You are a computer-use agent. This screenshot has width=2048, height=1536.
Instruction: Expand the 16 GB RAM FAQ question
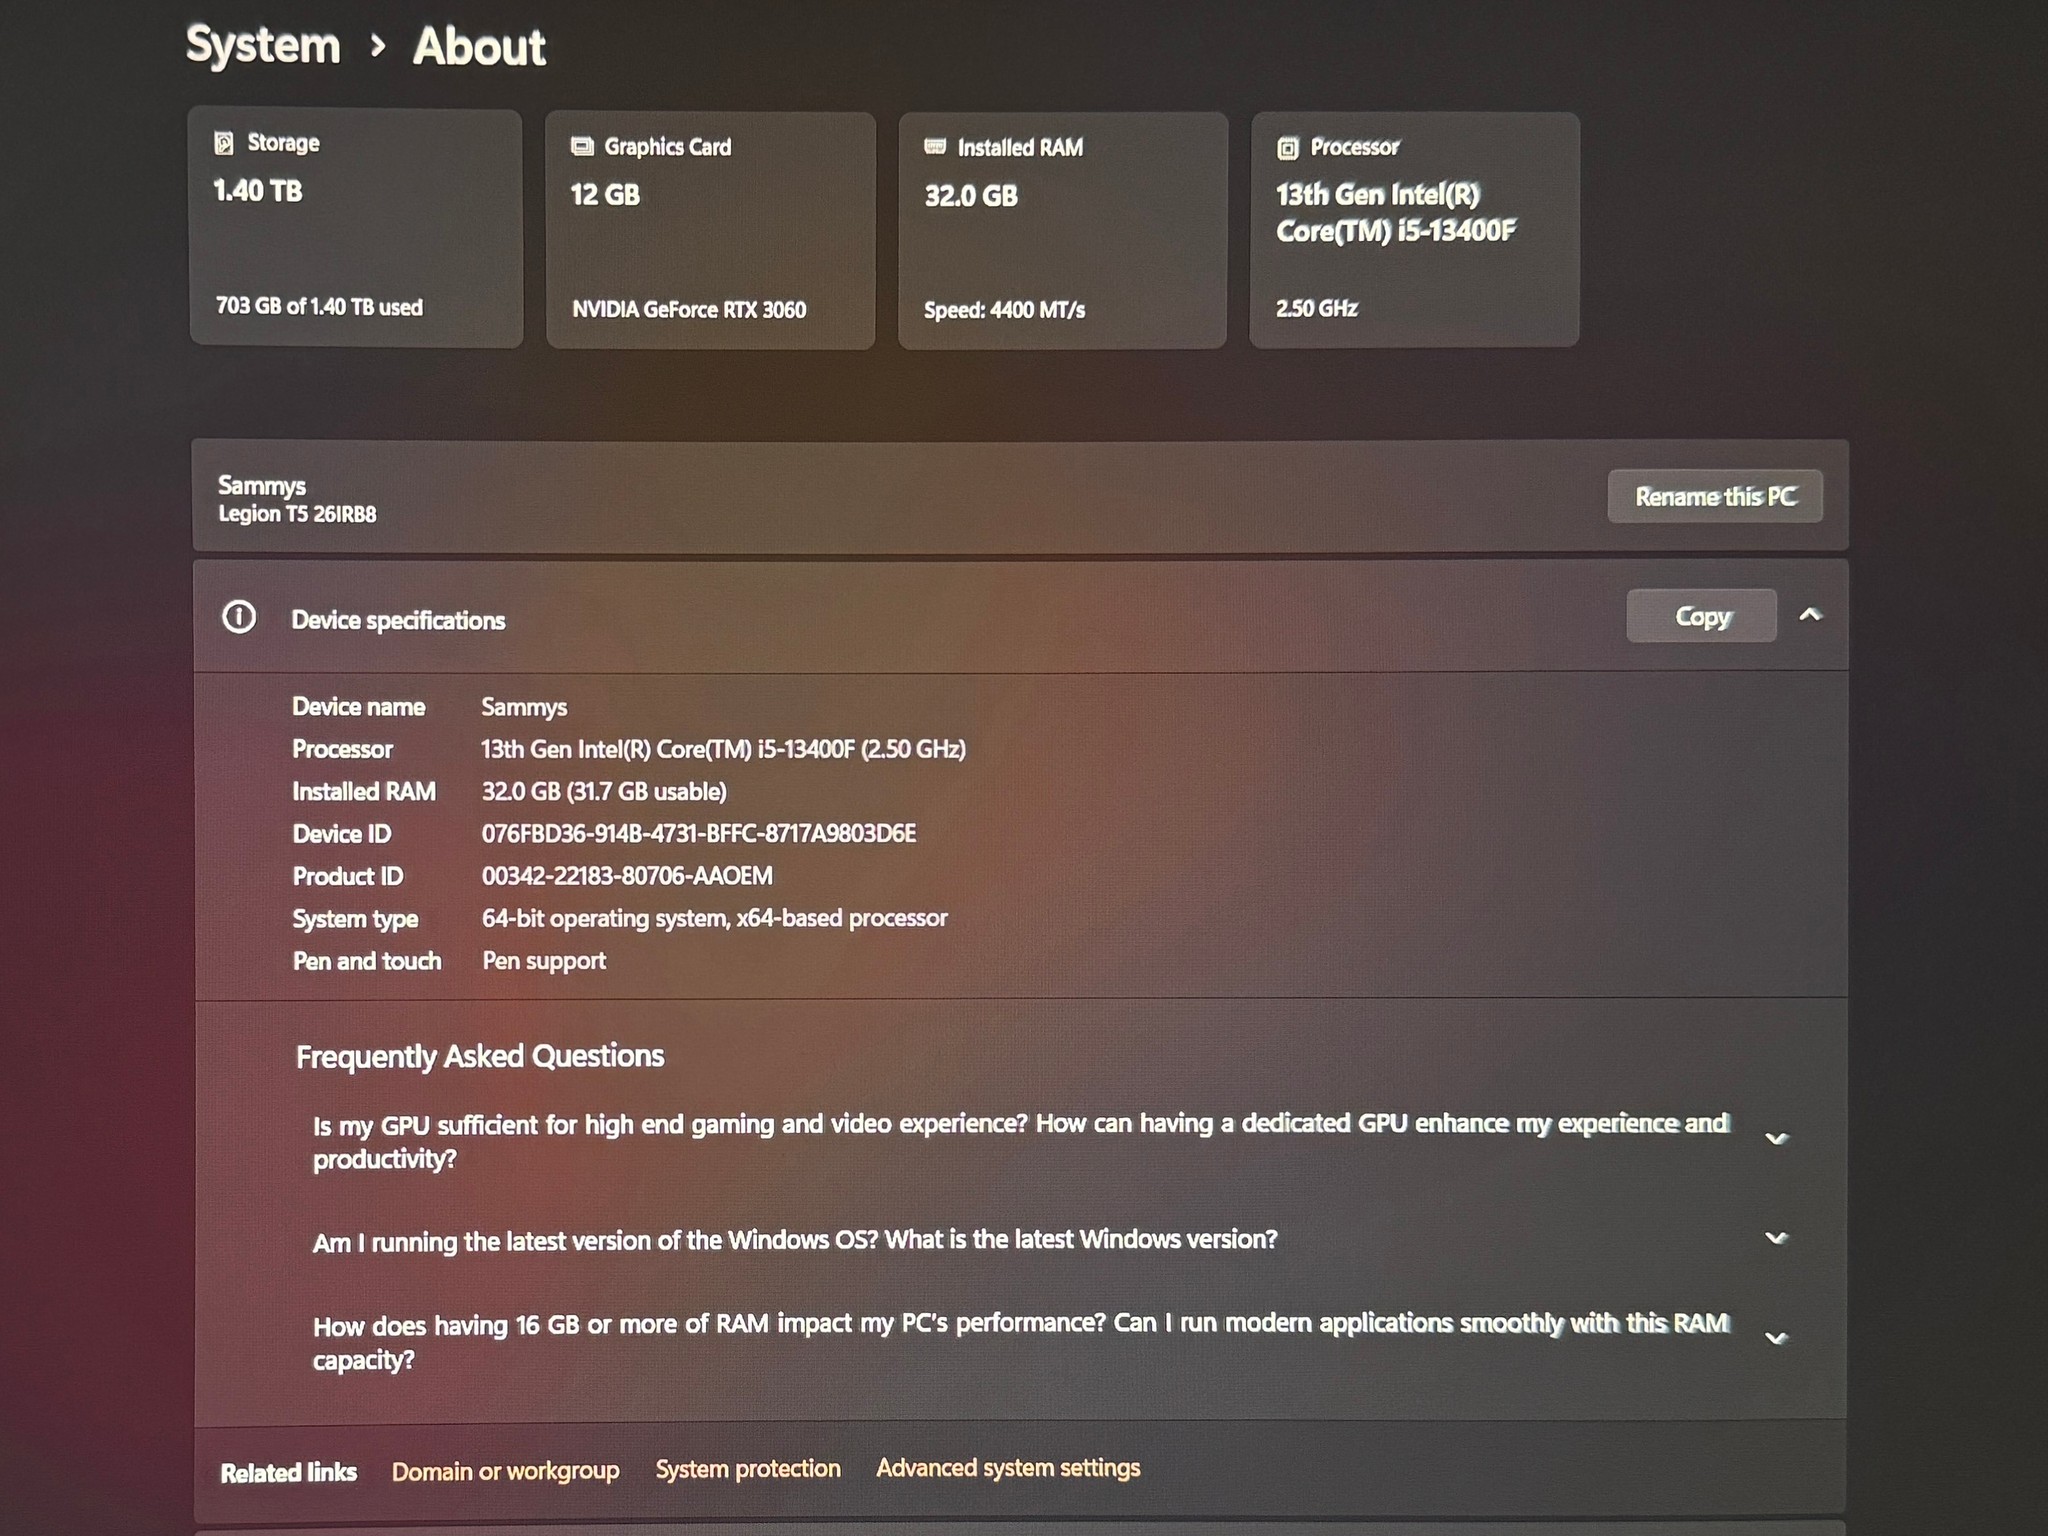pyautogui.click(x=1776, y=1338)
